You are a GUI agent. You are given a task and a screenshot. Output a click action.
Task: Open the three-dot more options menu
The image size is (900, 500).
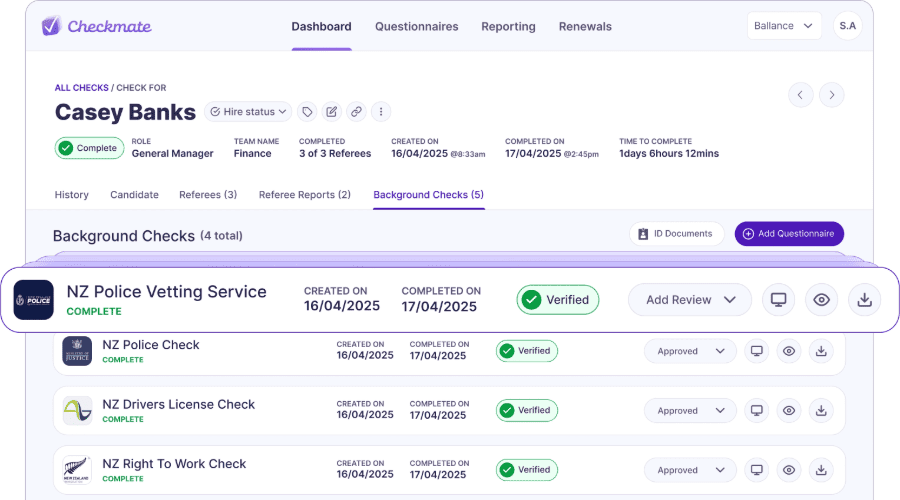point(380,112)
